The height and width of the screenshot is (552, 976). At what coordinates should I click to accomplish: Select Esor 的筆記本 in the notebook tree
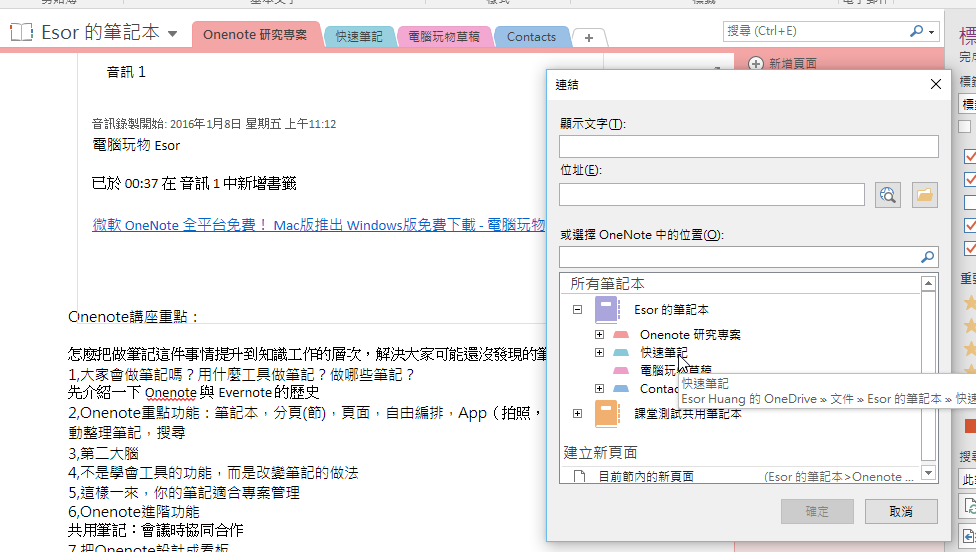[x=671, y=310]
